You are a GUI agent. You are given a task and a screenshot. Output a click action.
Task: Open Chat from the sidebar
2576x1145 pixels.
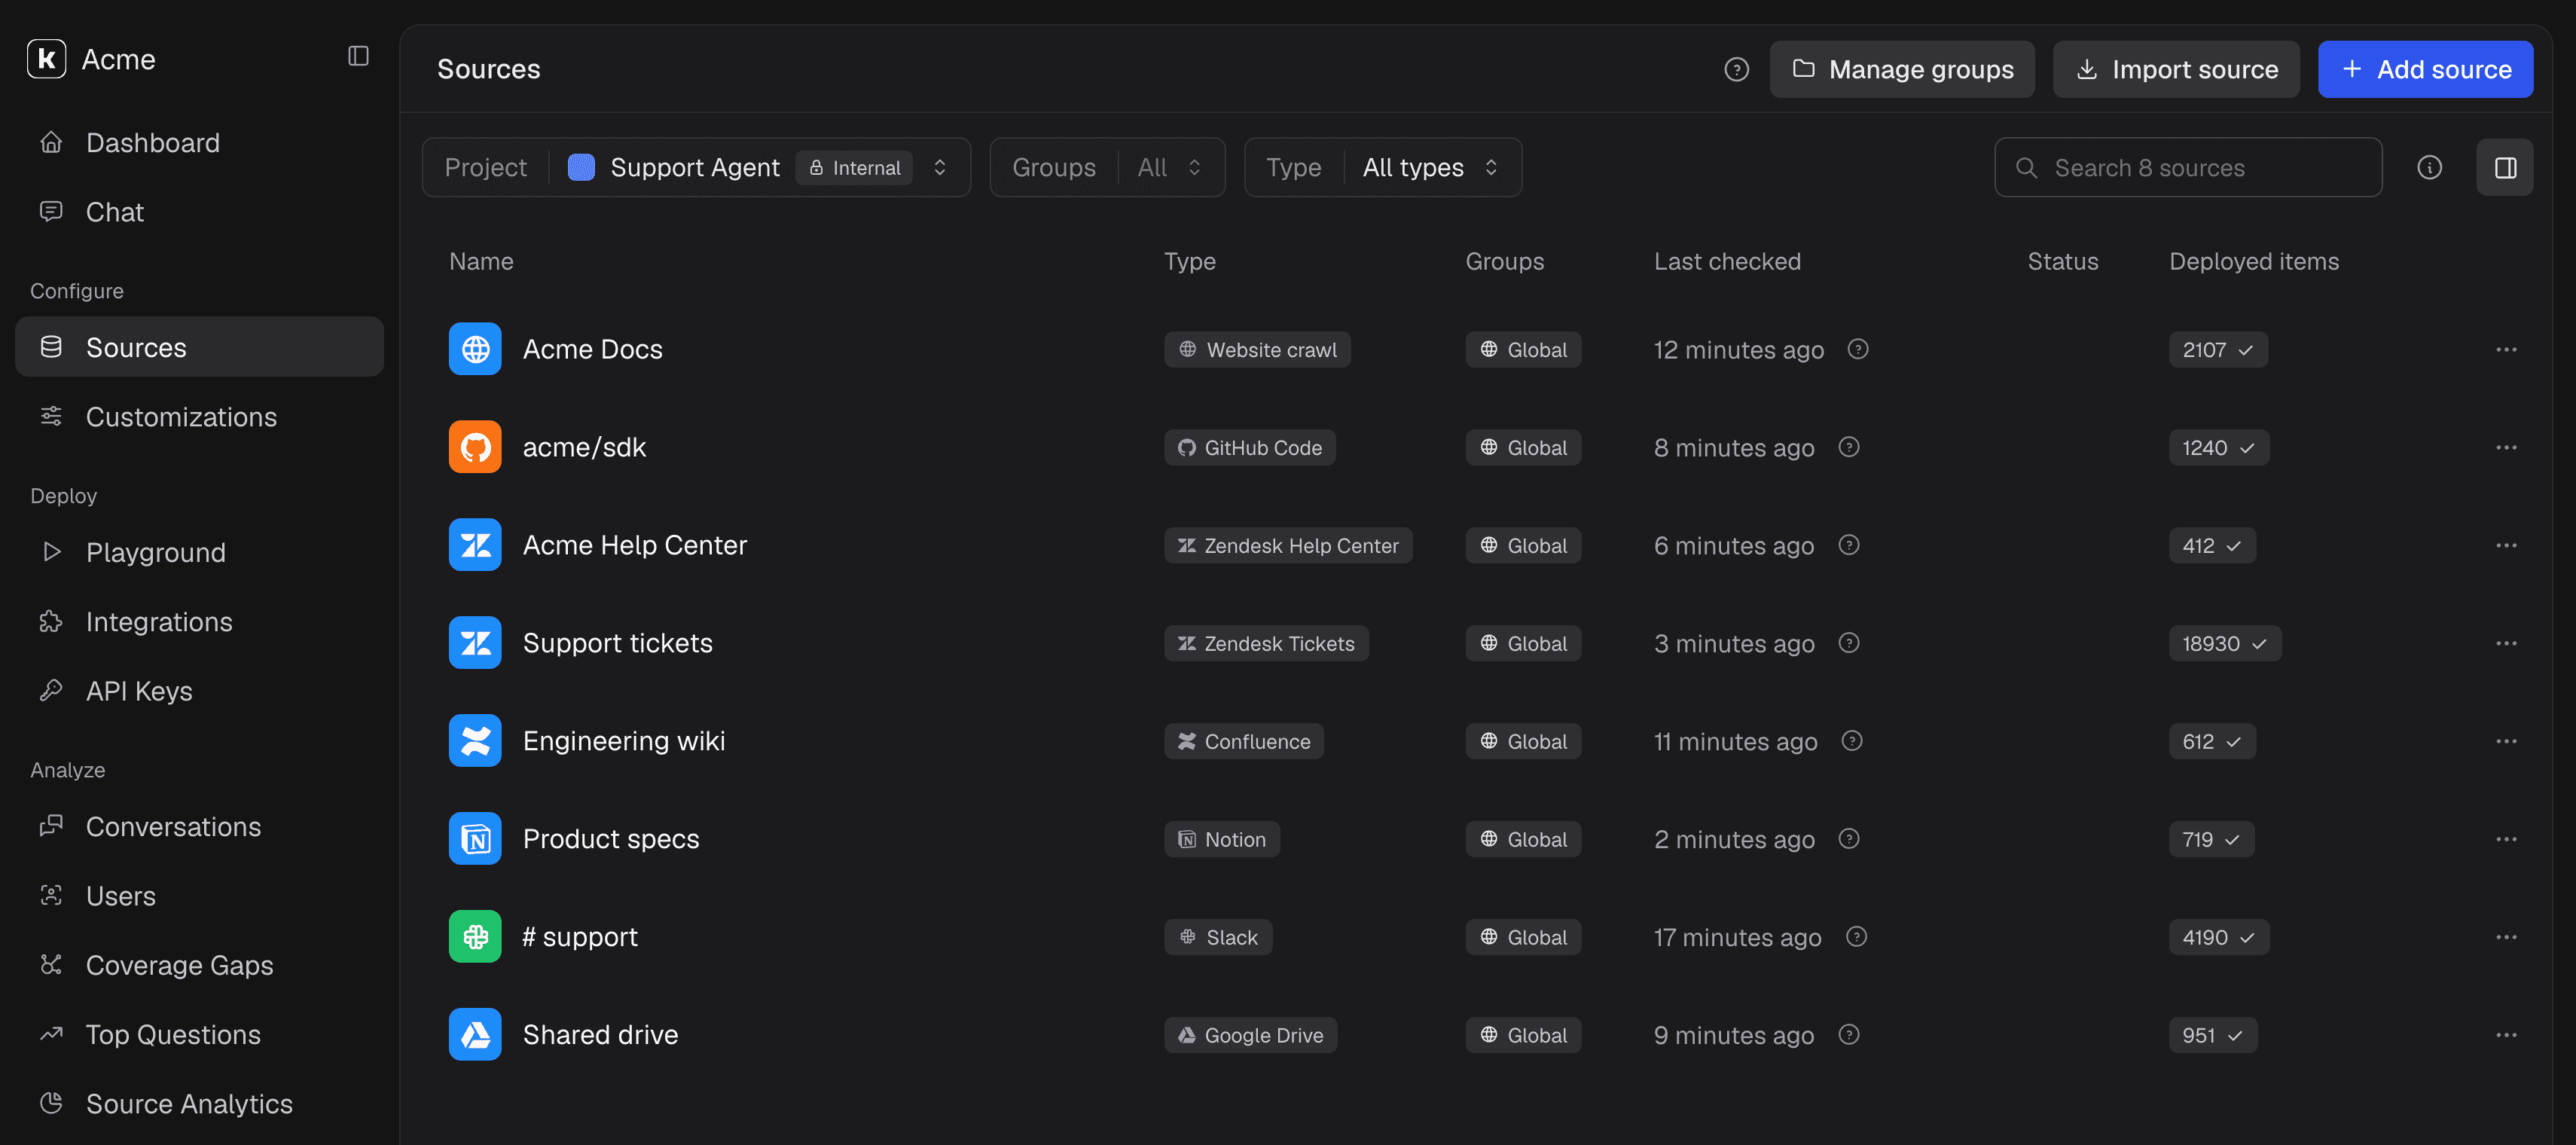(199, 212)
